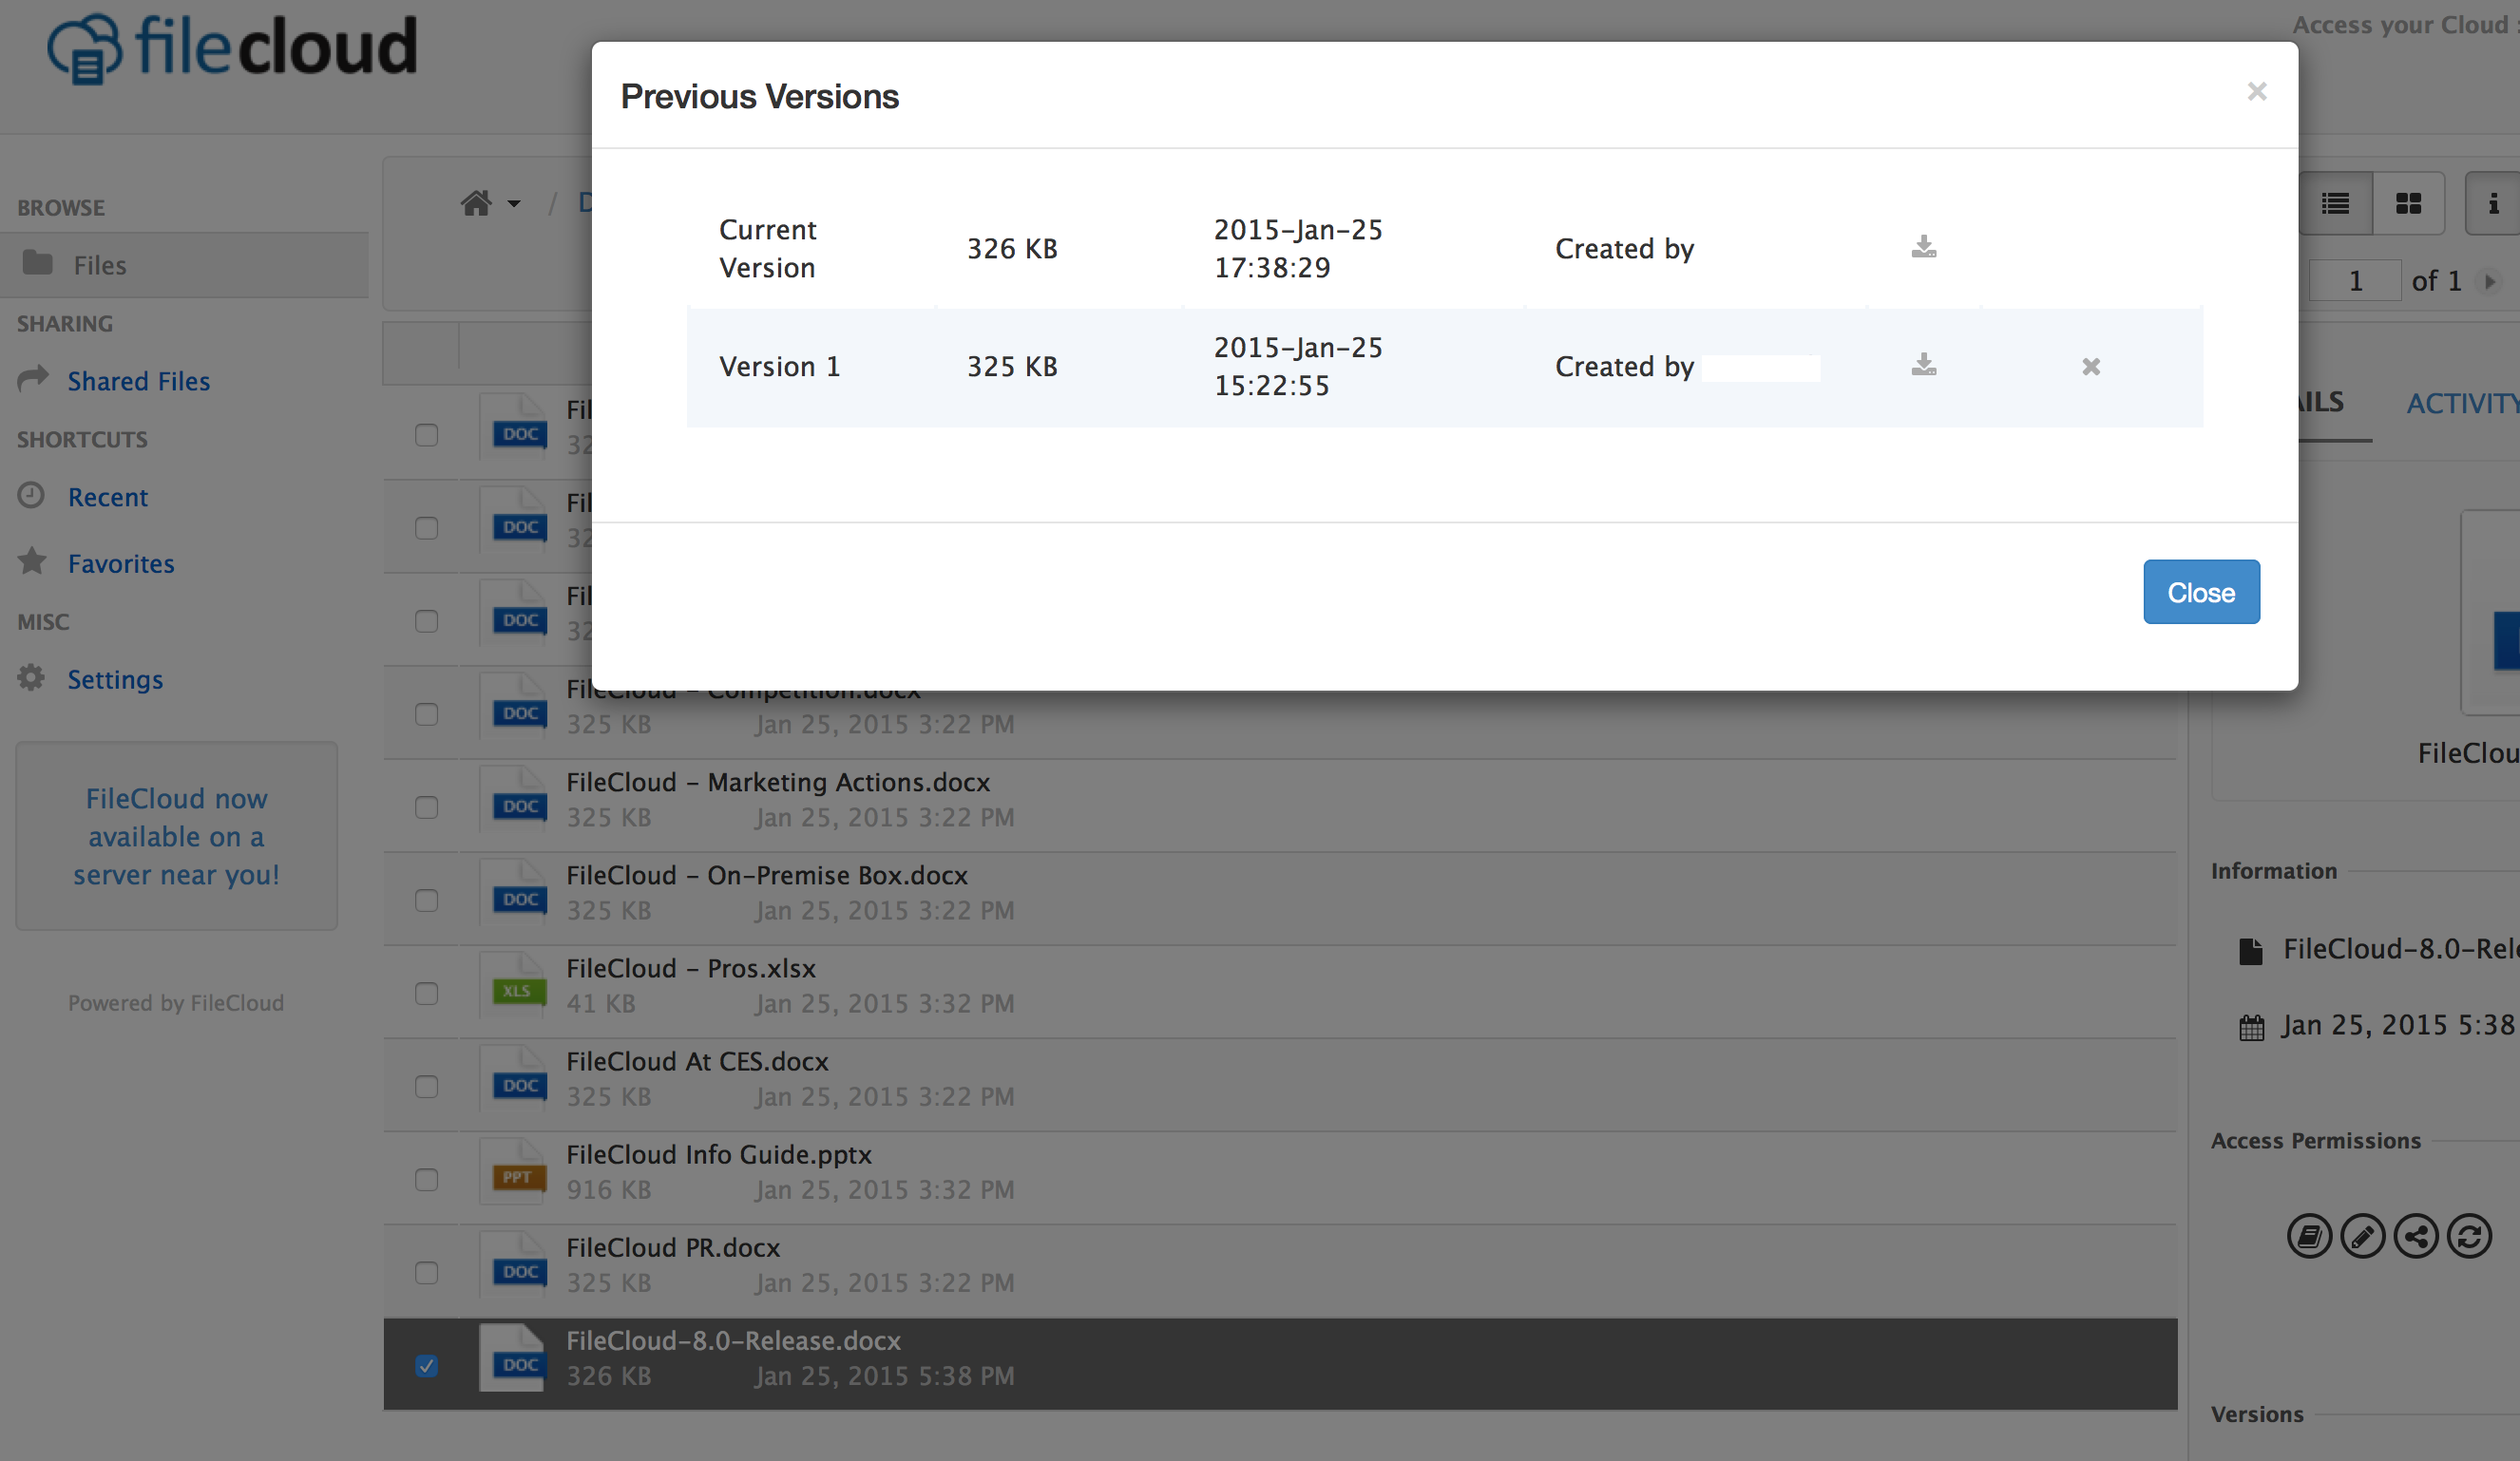Open FileCloud PR.docx

click(673, 1247)
